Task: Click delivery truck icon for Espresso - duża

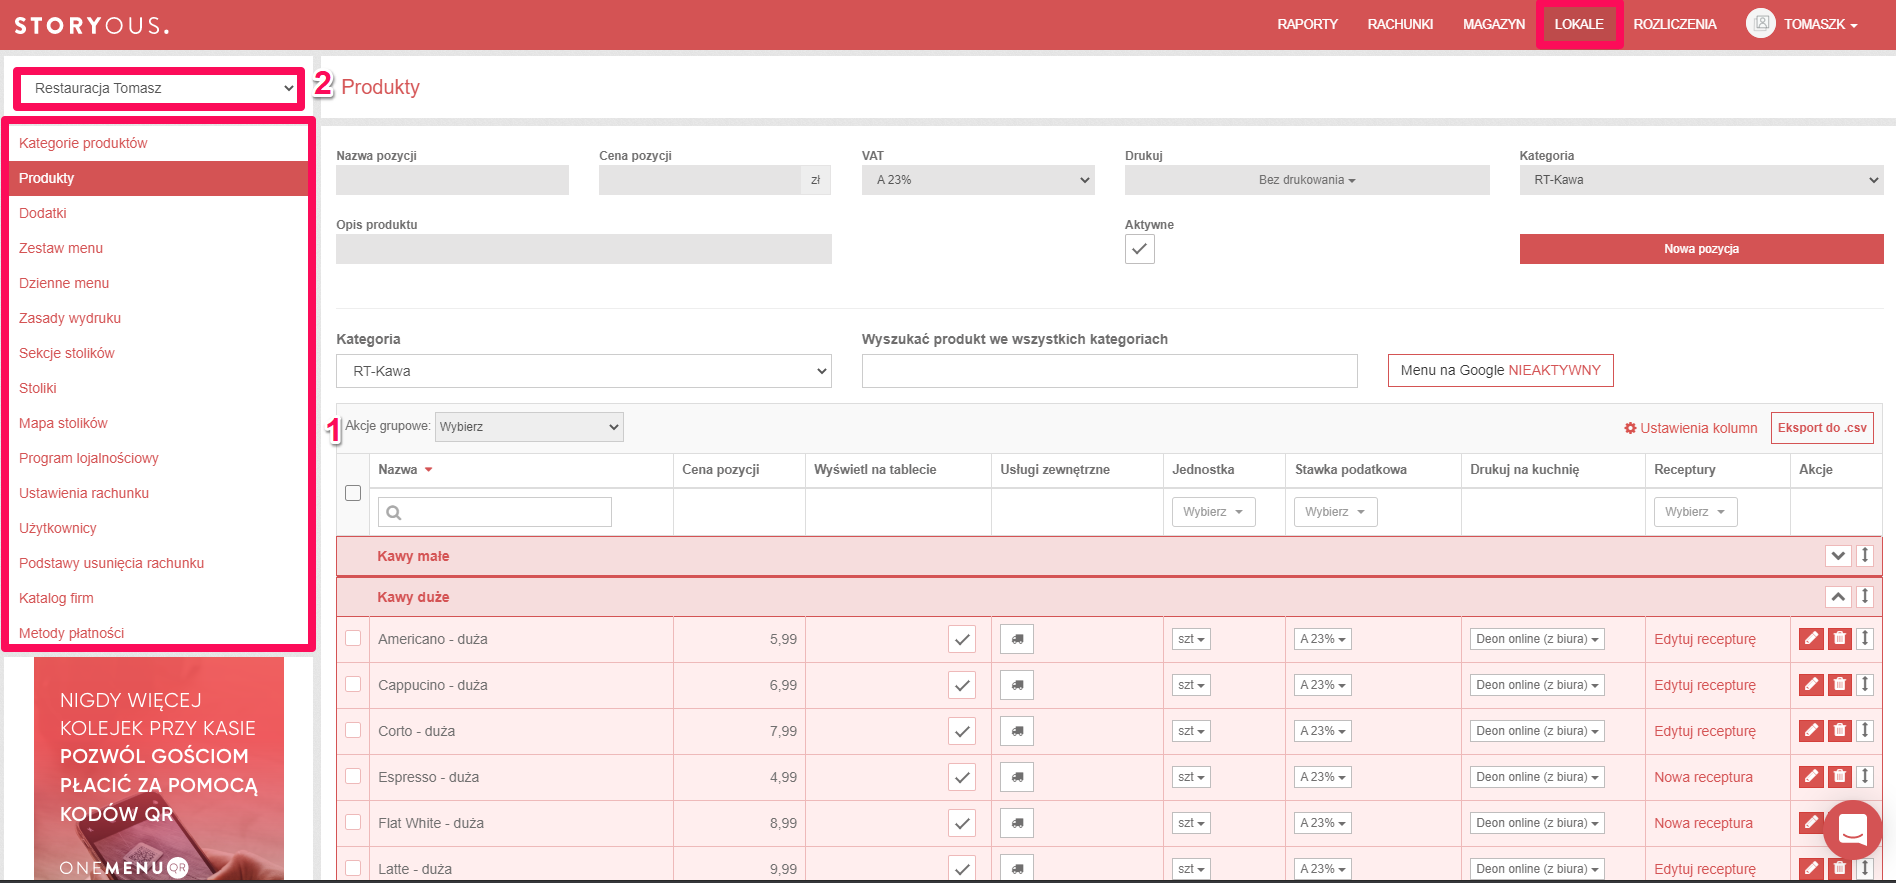Action: [x=1017, y=777]
